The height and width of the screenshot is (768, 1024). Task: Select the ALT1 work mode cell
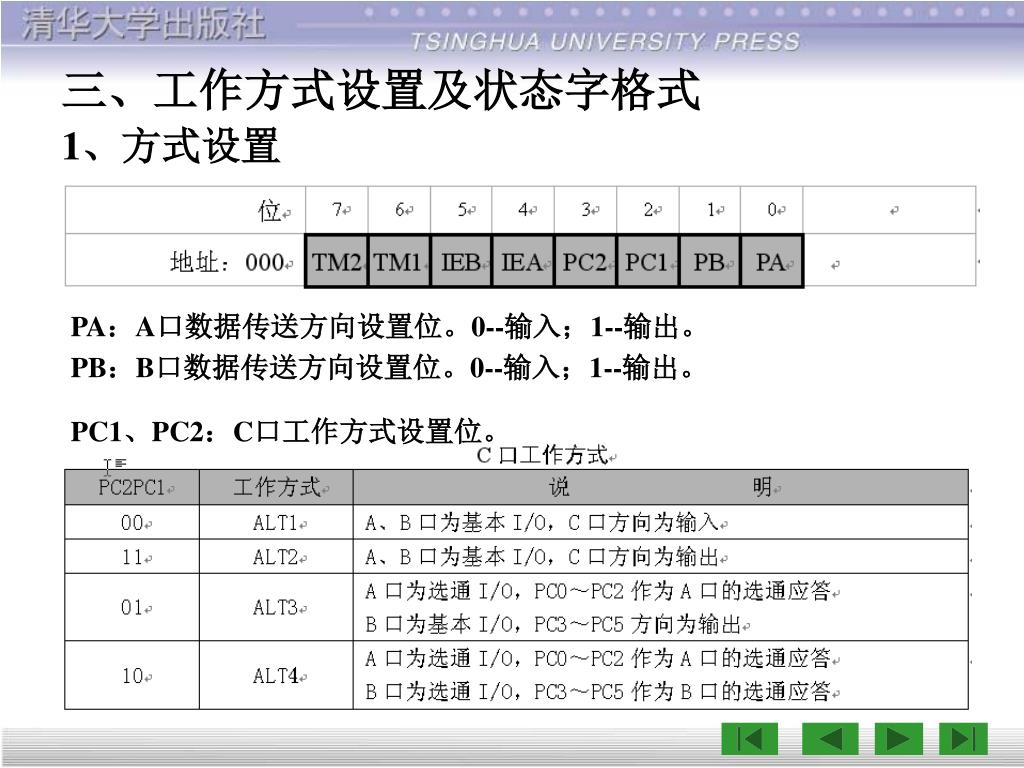pyautogui.click(x=276, y=522)
